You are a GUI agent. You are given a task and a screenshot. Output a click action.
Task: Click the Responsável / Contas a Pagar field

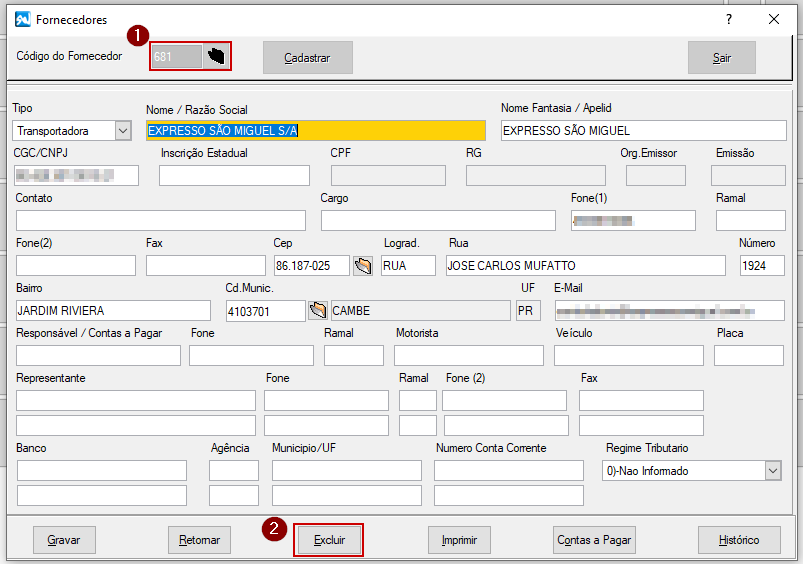(98, 355)
